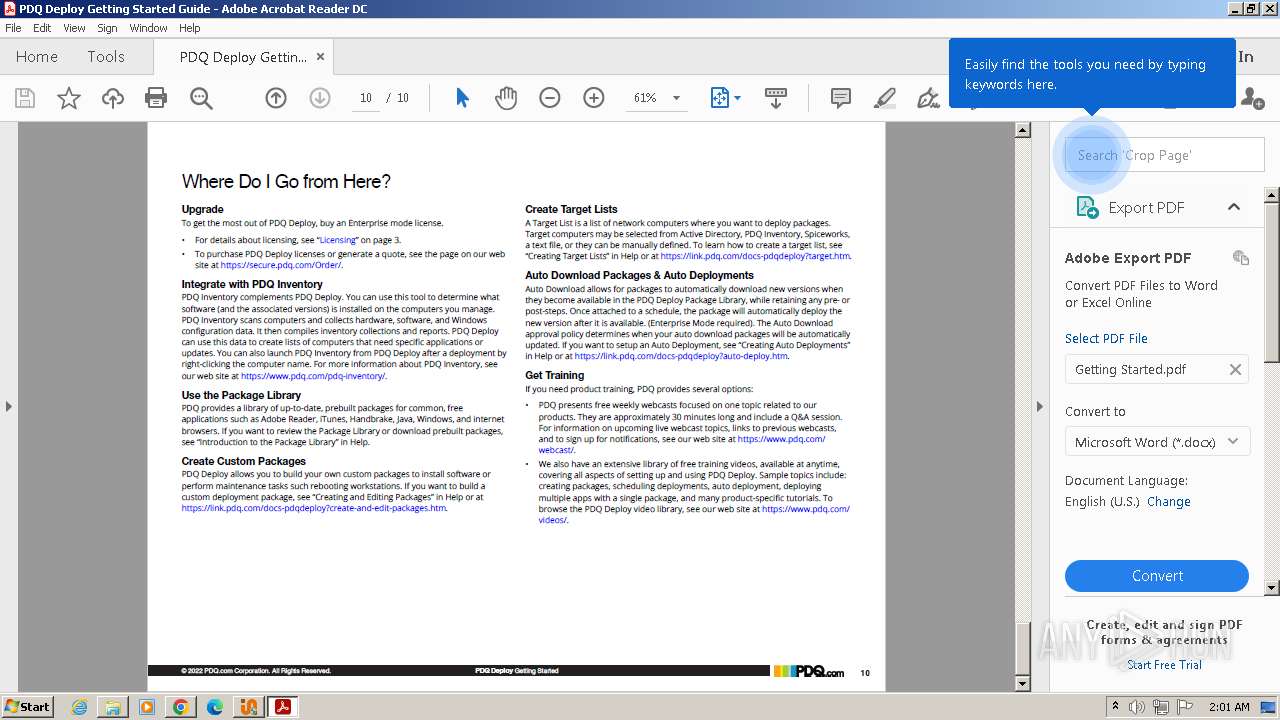This screenshot has width=1280, height=720.
Task: Expand the left navigation pane arrow
Action: coord(8,406)
